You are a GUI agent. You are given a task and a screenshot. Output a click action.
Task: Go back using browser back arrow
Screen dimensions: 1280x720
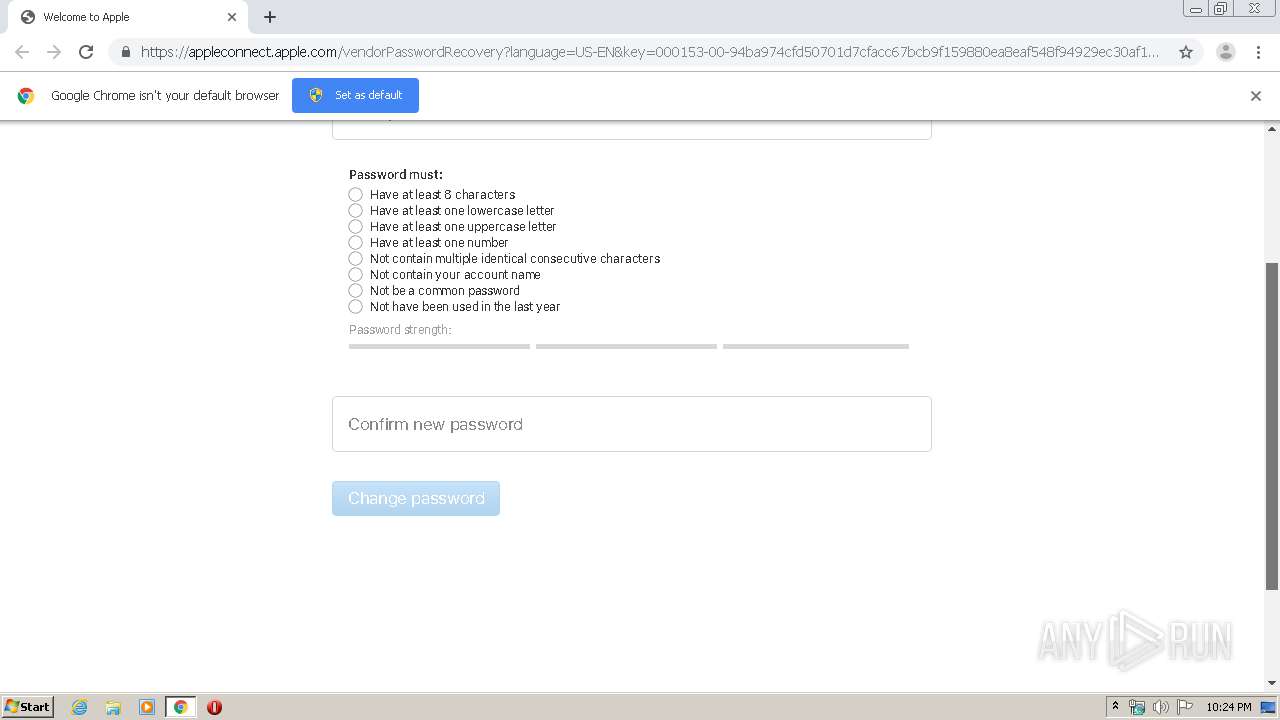click(x=22, y=52)
